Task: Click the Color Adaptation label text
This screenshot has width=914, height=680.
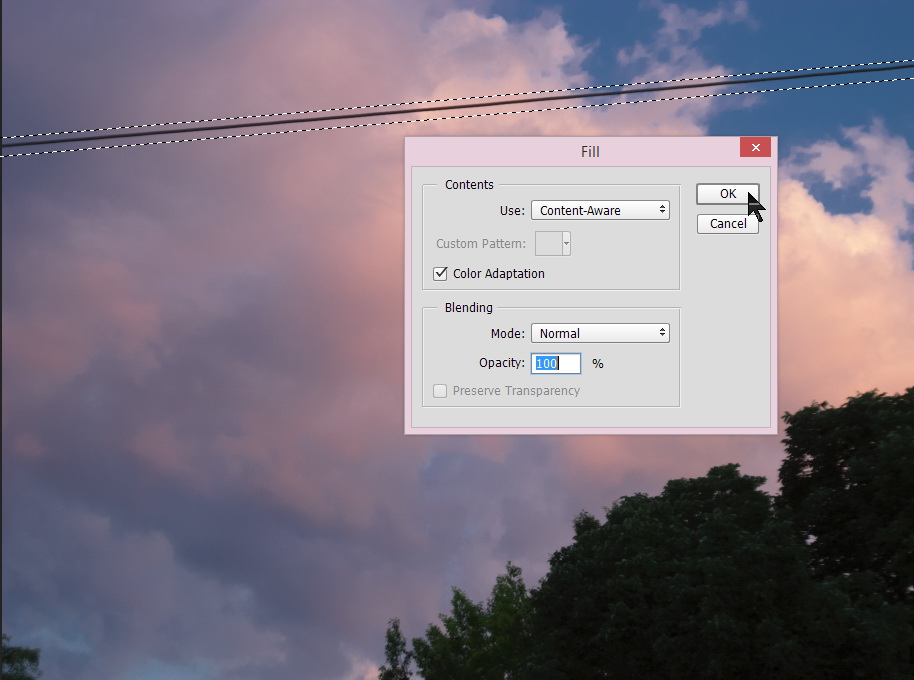Action: [498, 273]
